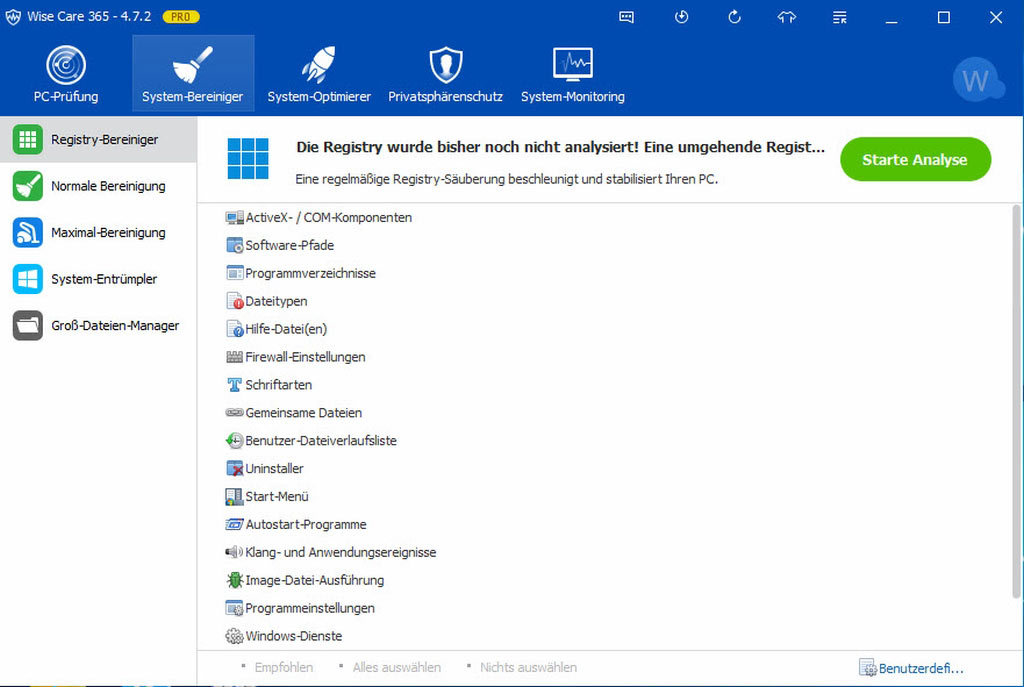
Task: Switch to System-Optimierer tab label
Action: click(x=319, y=97)
